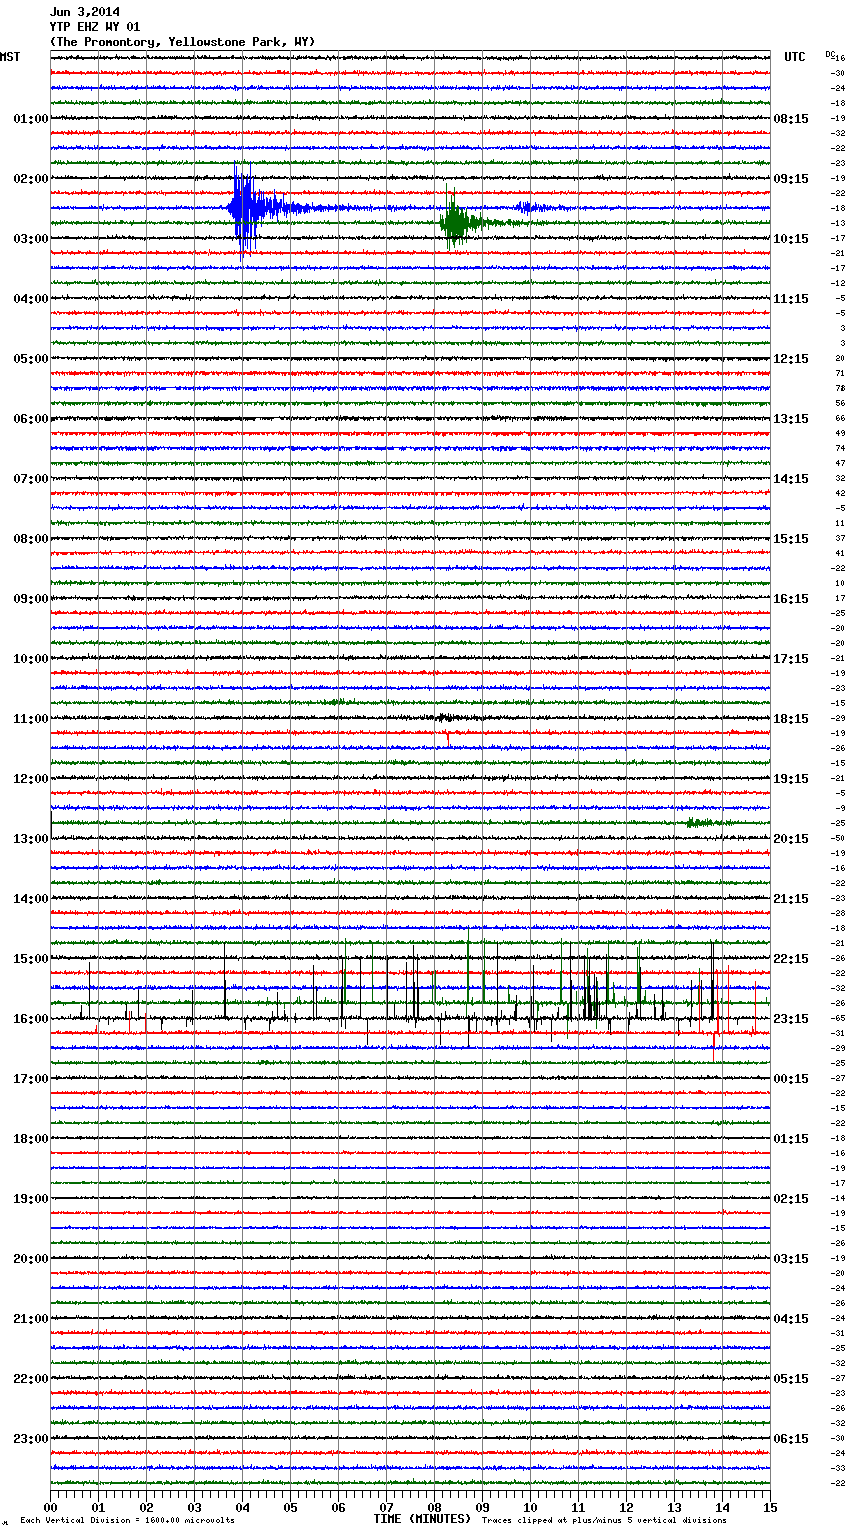Click The Promontory, Yellowstone Park location title

coord(182,42)
